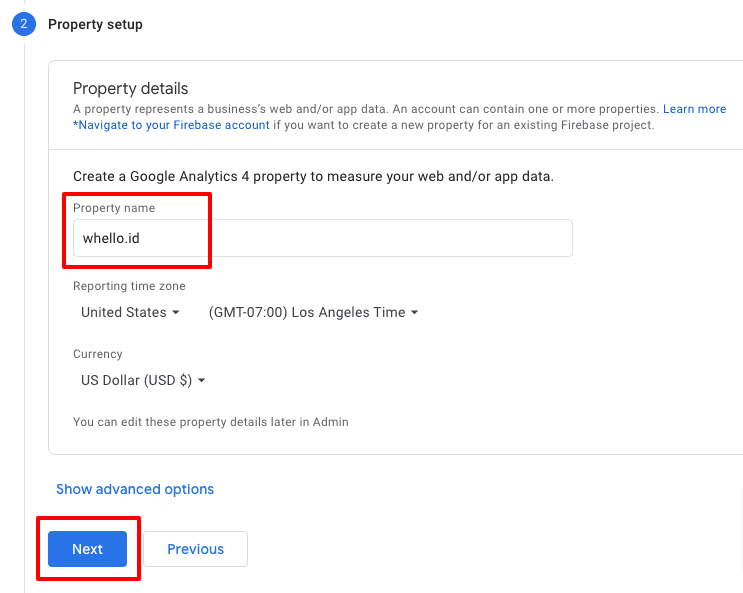Click the Next button
The height and width of the screenshot is (593, 743).
87,549
